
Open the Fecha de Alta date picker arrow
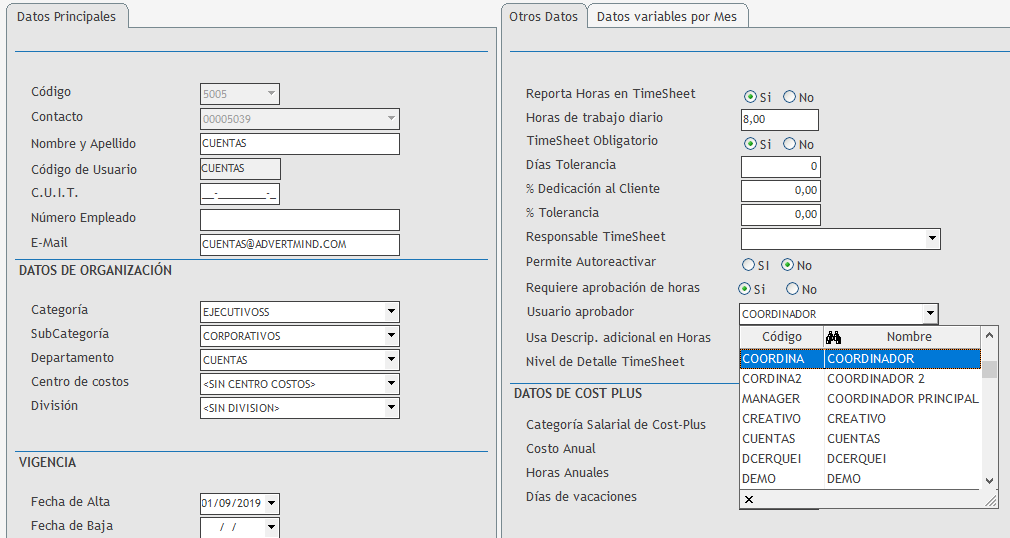point(271,504)
